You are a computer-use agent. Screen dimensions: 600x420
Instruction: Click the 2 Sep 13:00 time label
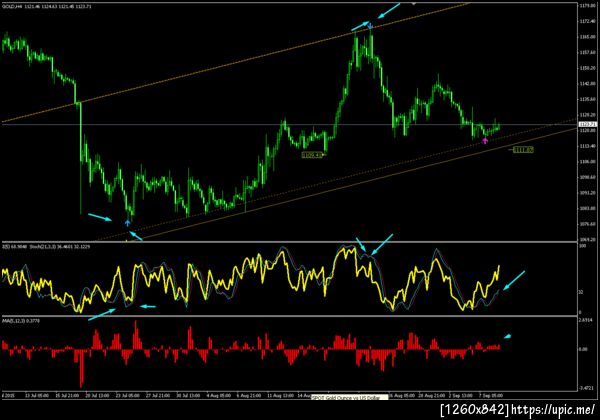pyautogui.click(x=461, y=396)
